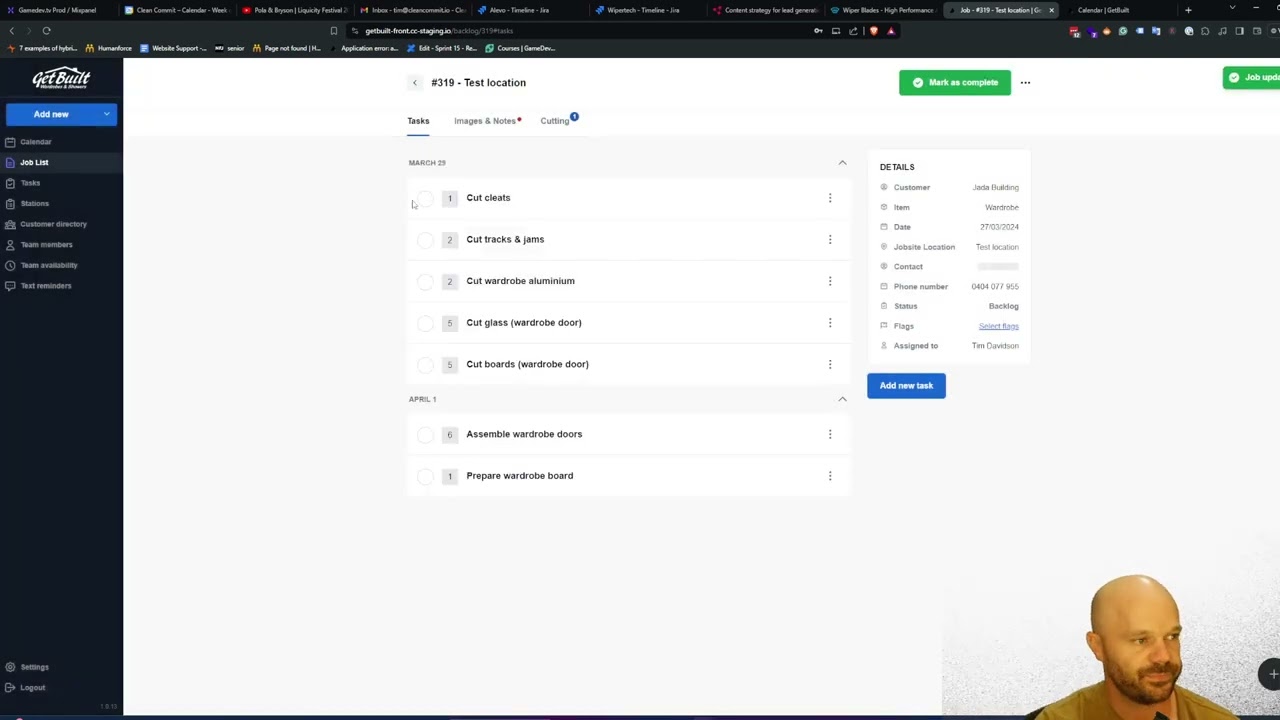Mark Cut wardrobe aluminium as done
The width and height of the screenshot is (1280, 720).
pos(426,281)
